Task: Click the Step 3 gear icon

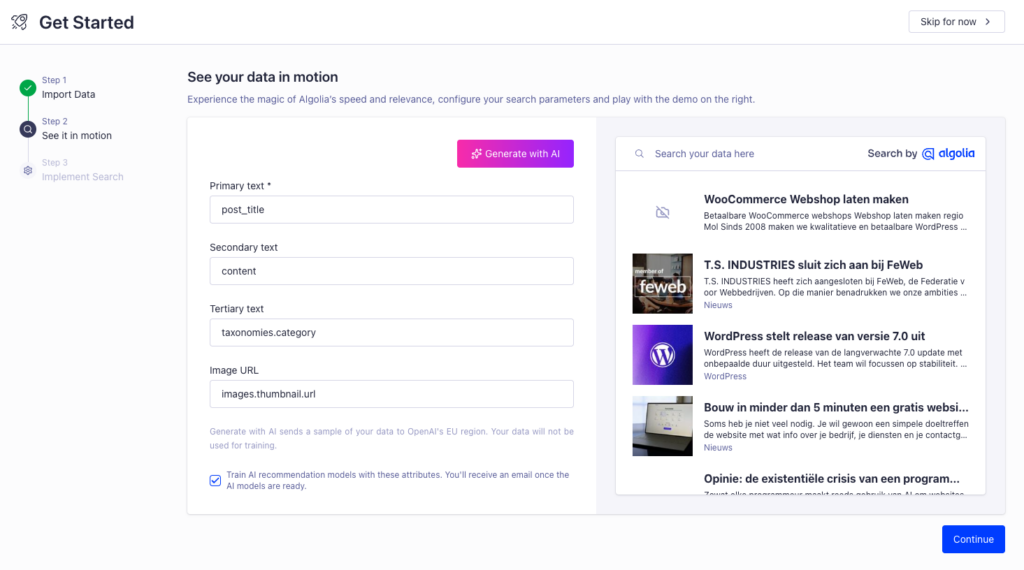Action: click(x=27, y=170)
